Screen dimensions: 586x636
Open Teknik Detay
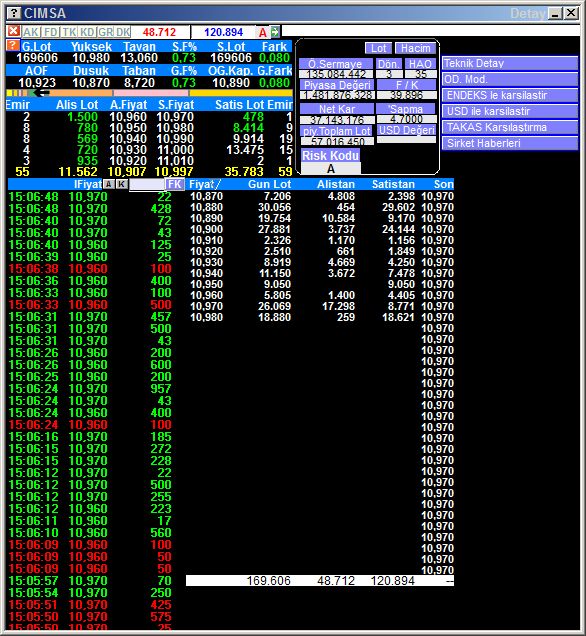click(510, 63)
